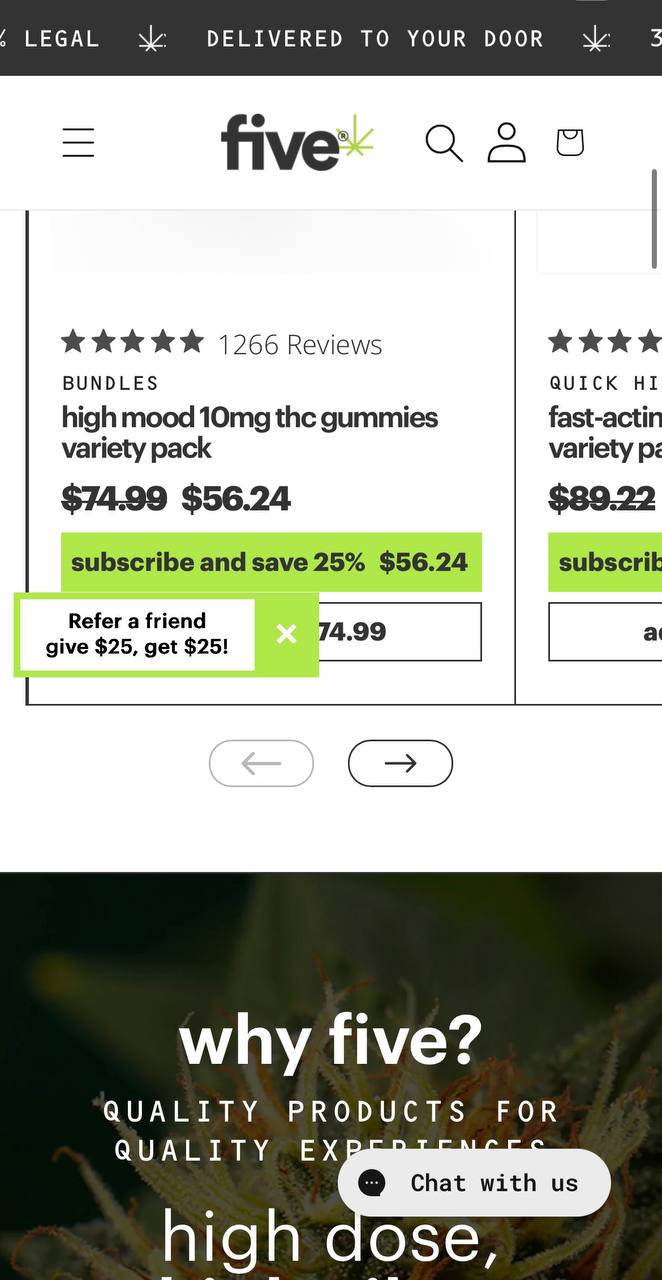The height and width of the screenshot is (1280, 662).
Task: Click the page scrollbar on the right edge
Action: (655, 220)
